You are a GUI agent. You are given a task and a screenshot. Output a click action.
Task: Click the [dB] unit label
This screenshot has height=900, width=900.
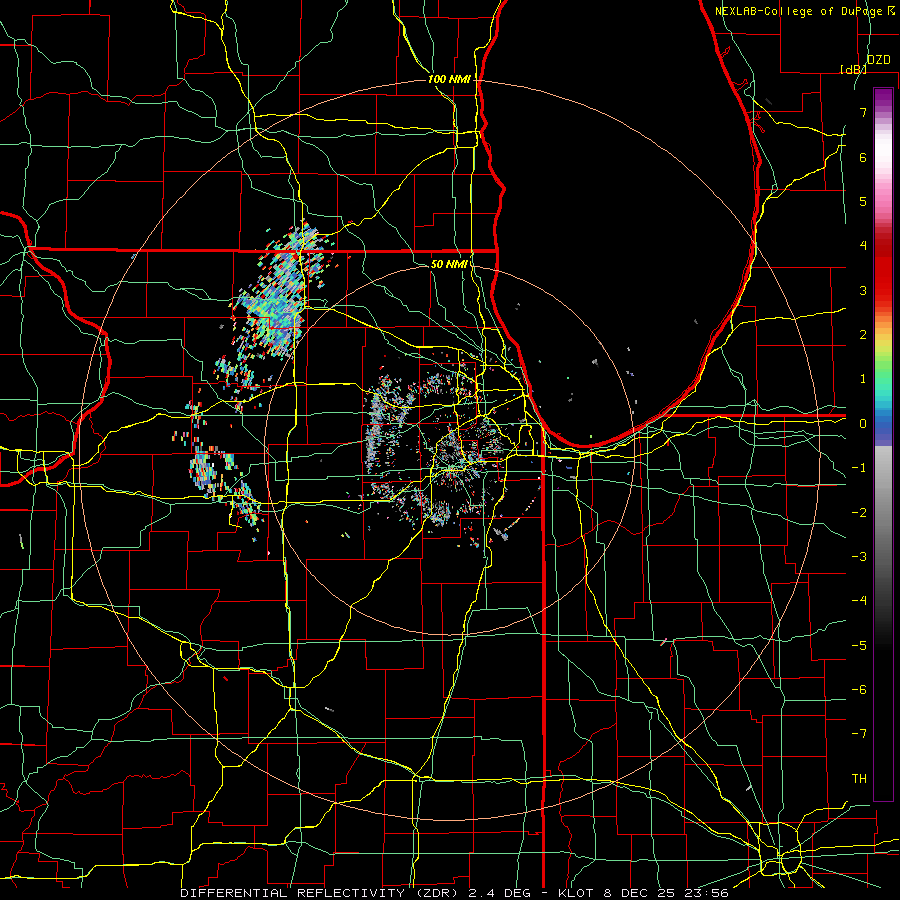(853, 69)
